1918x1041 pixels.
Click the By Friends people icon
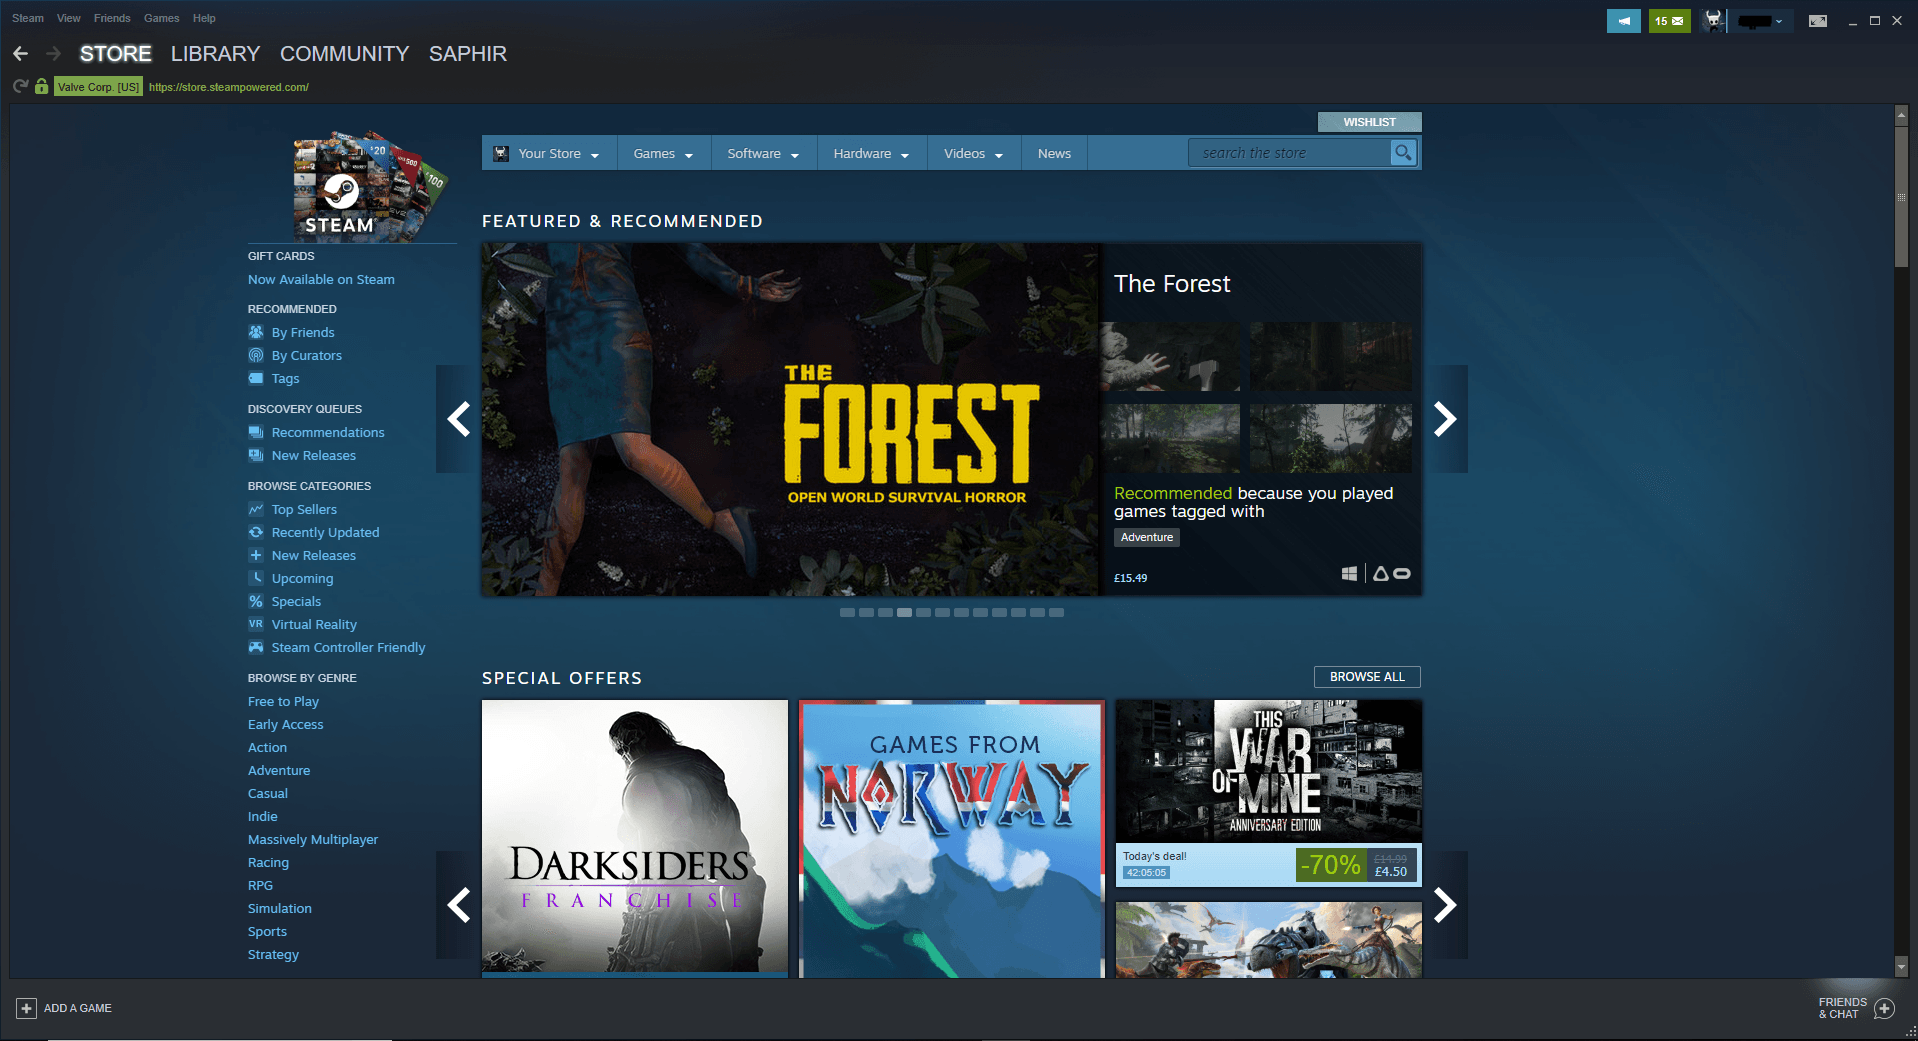click(x=256, y=332)
